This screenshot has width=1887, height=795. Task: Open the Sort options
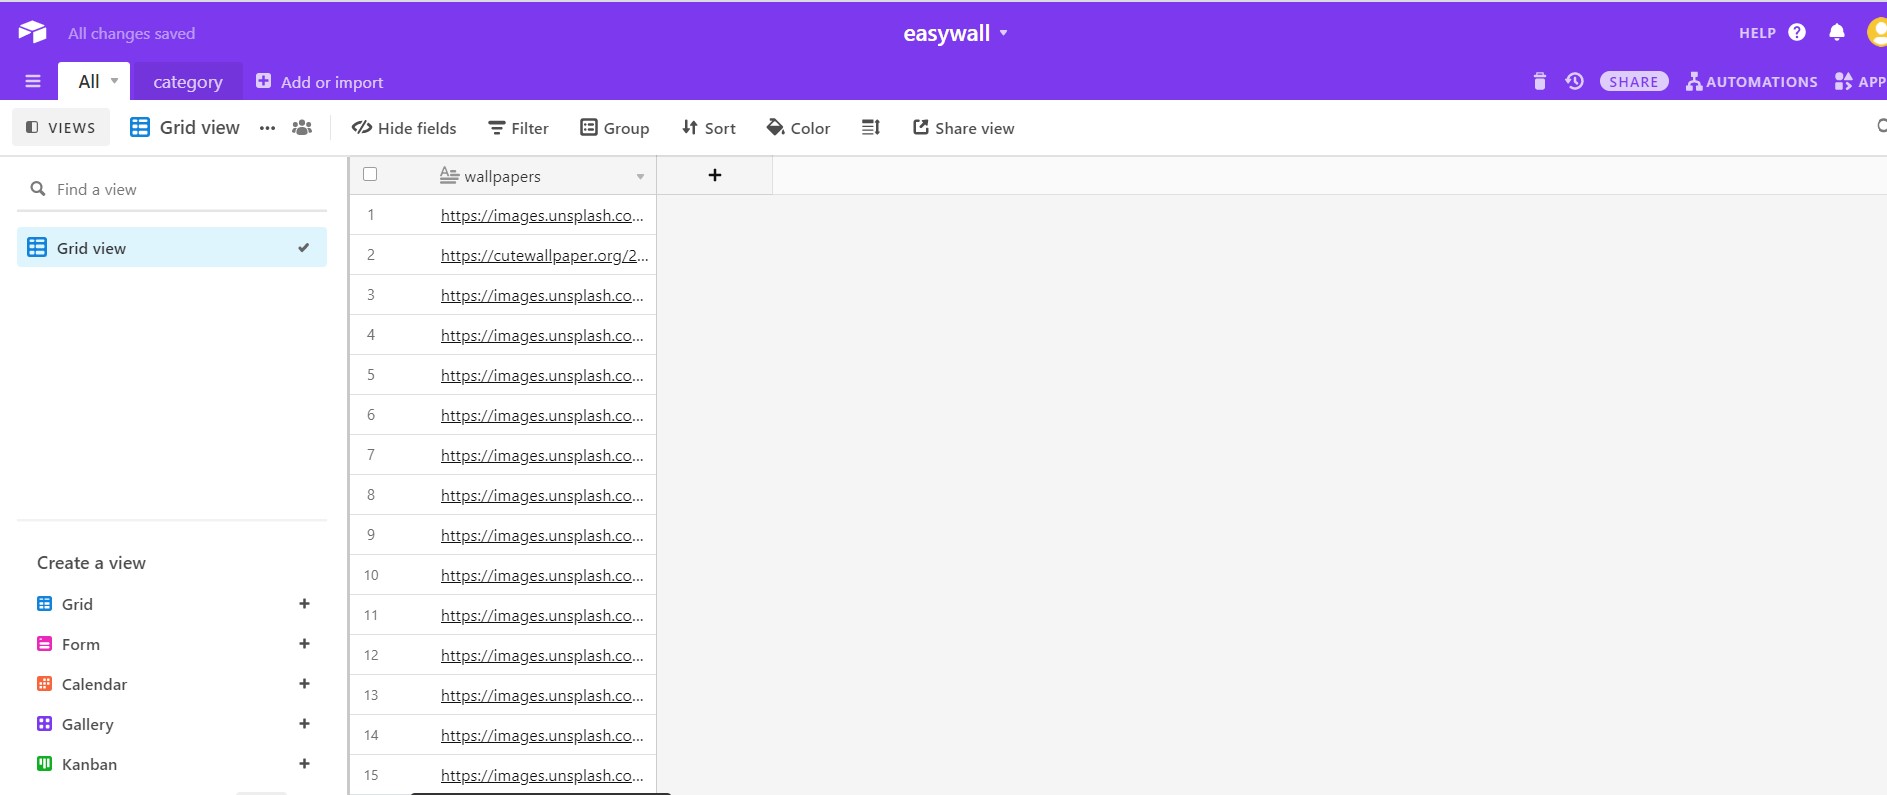pyautogui.click(x=709, y=128)
